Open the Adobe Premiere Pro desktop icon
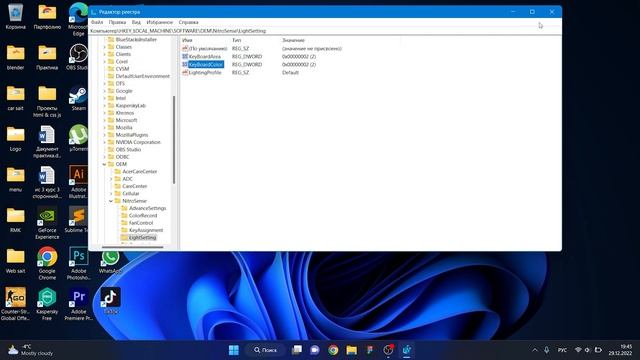This screenshot has width=640, height=360. [x=78, y=304]
